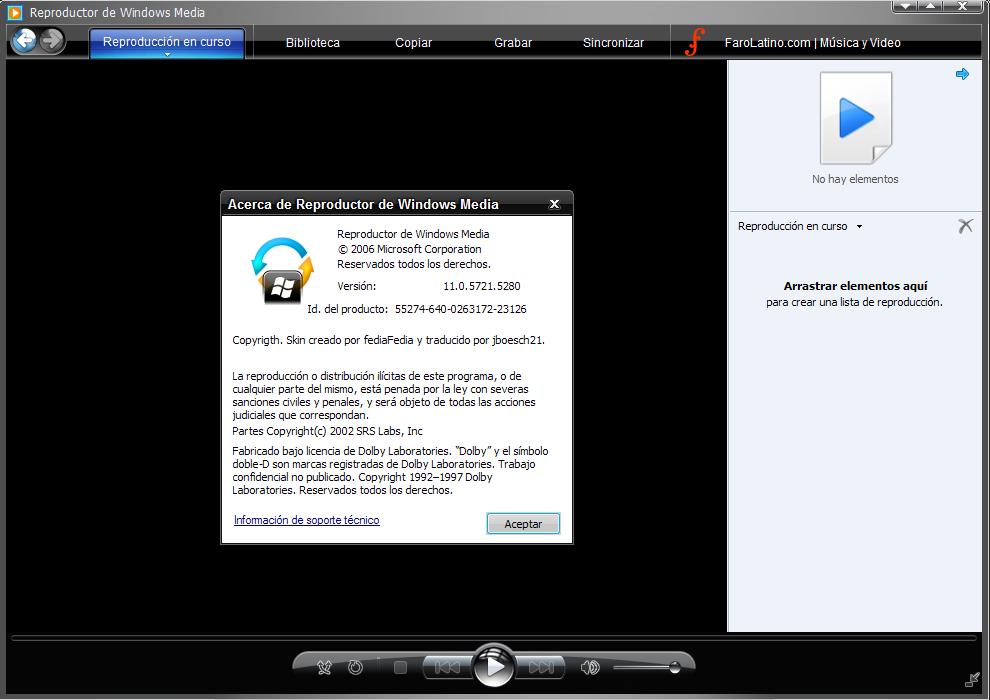Open Información de soporte técnico link

tap(307, 520)
